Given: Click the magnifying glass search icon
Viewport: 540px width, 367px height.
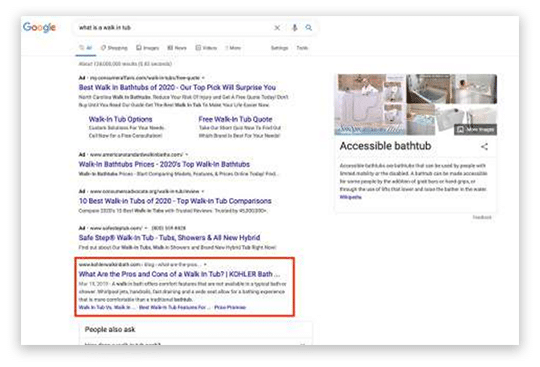Looking at the screenshot, I should pos(309,28).
